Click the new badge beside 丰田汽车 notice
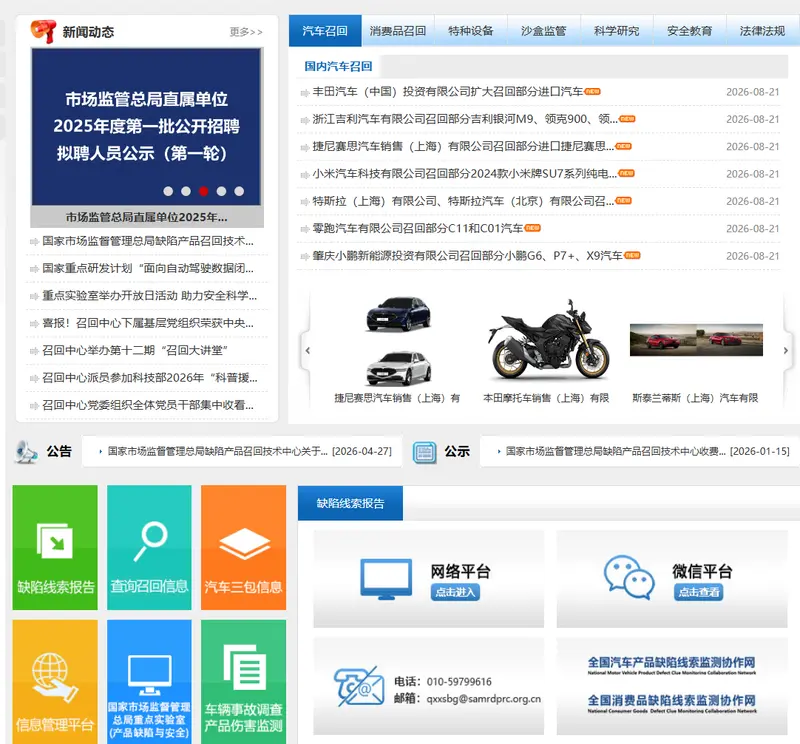 pyautogui.click(x=592, y=91)
